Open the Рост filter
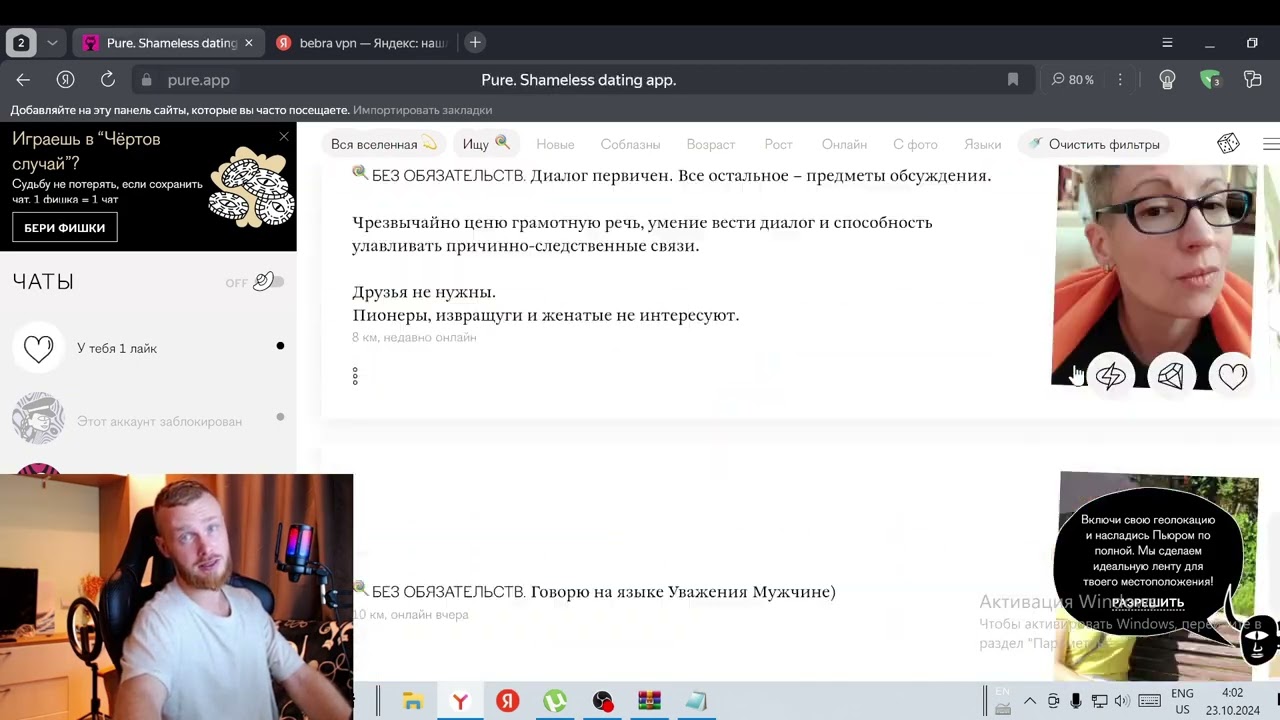1280x720 pixels. click(778, 145)
